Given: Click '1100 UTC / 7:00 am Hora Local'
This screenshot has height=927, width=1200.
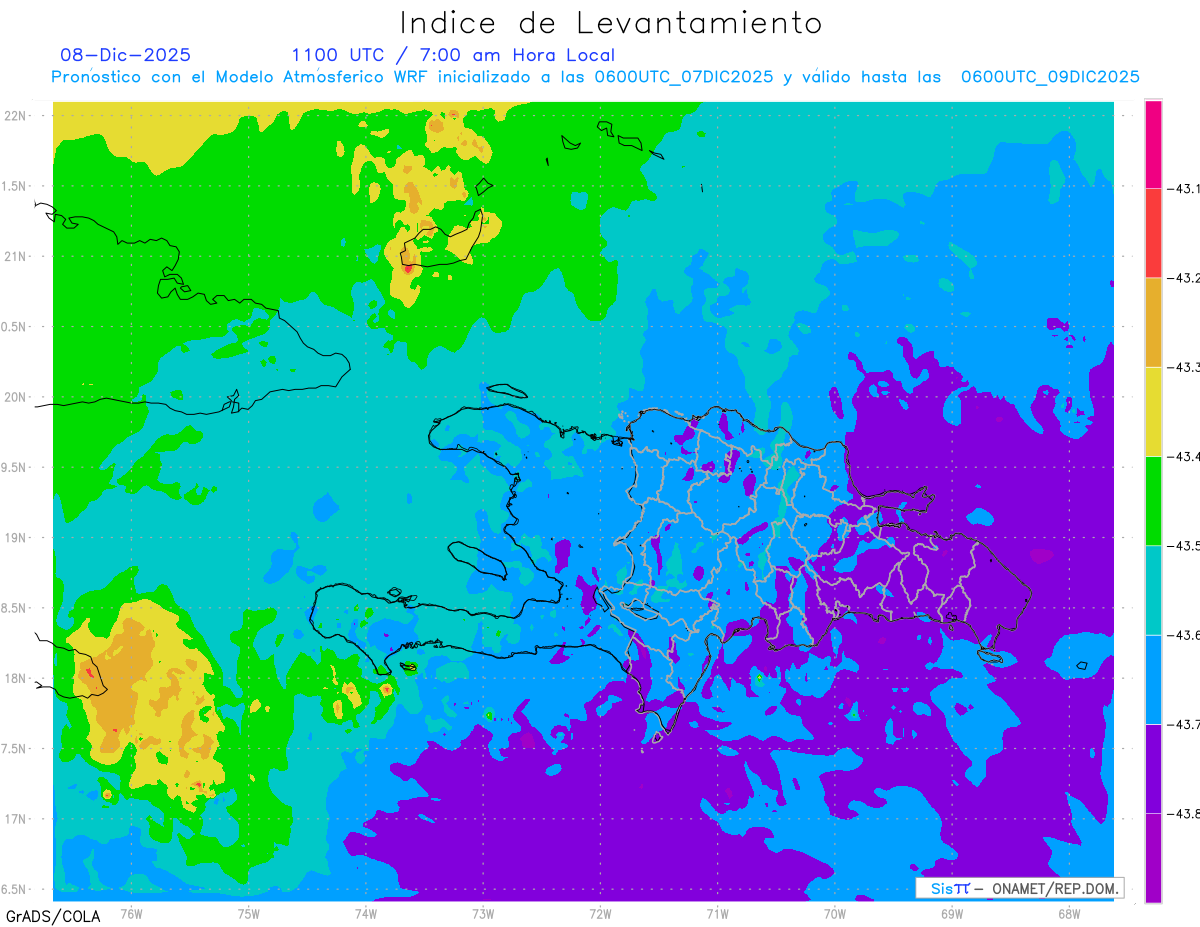Looking at the screenshot, I should pos(453,55).
